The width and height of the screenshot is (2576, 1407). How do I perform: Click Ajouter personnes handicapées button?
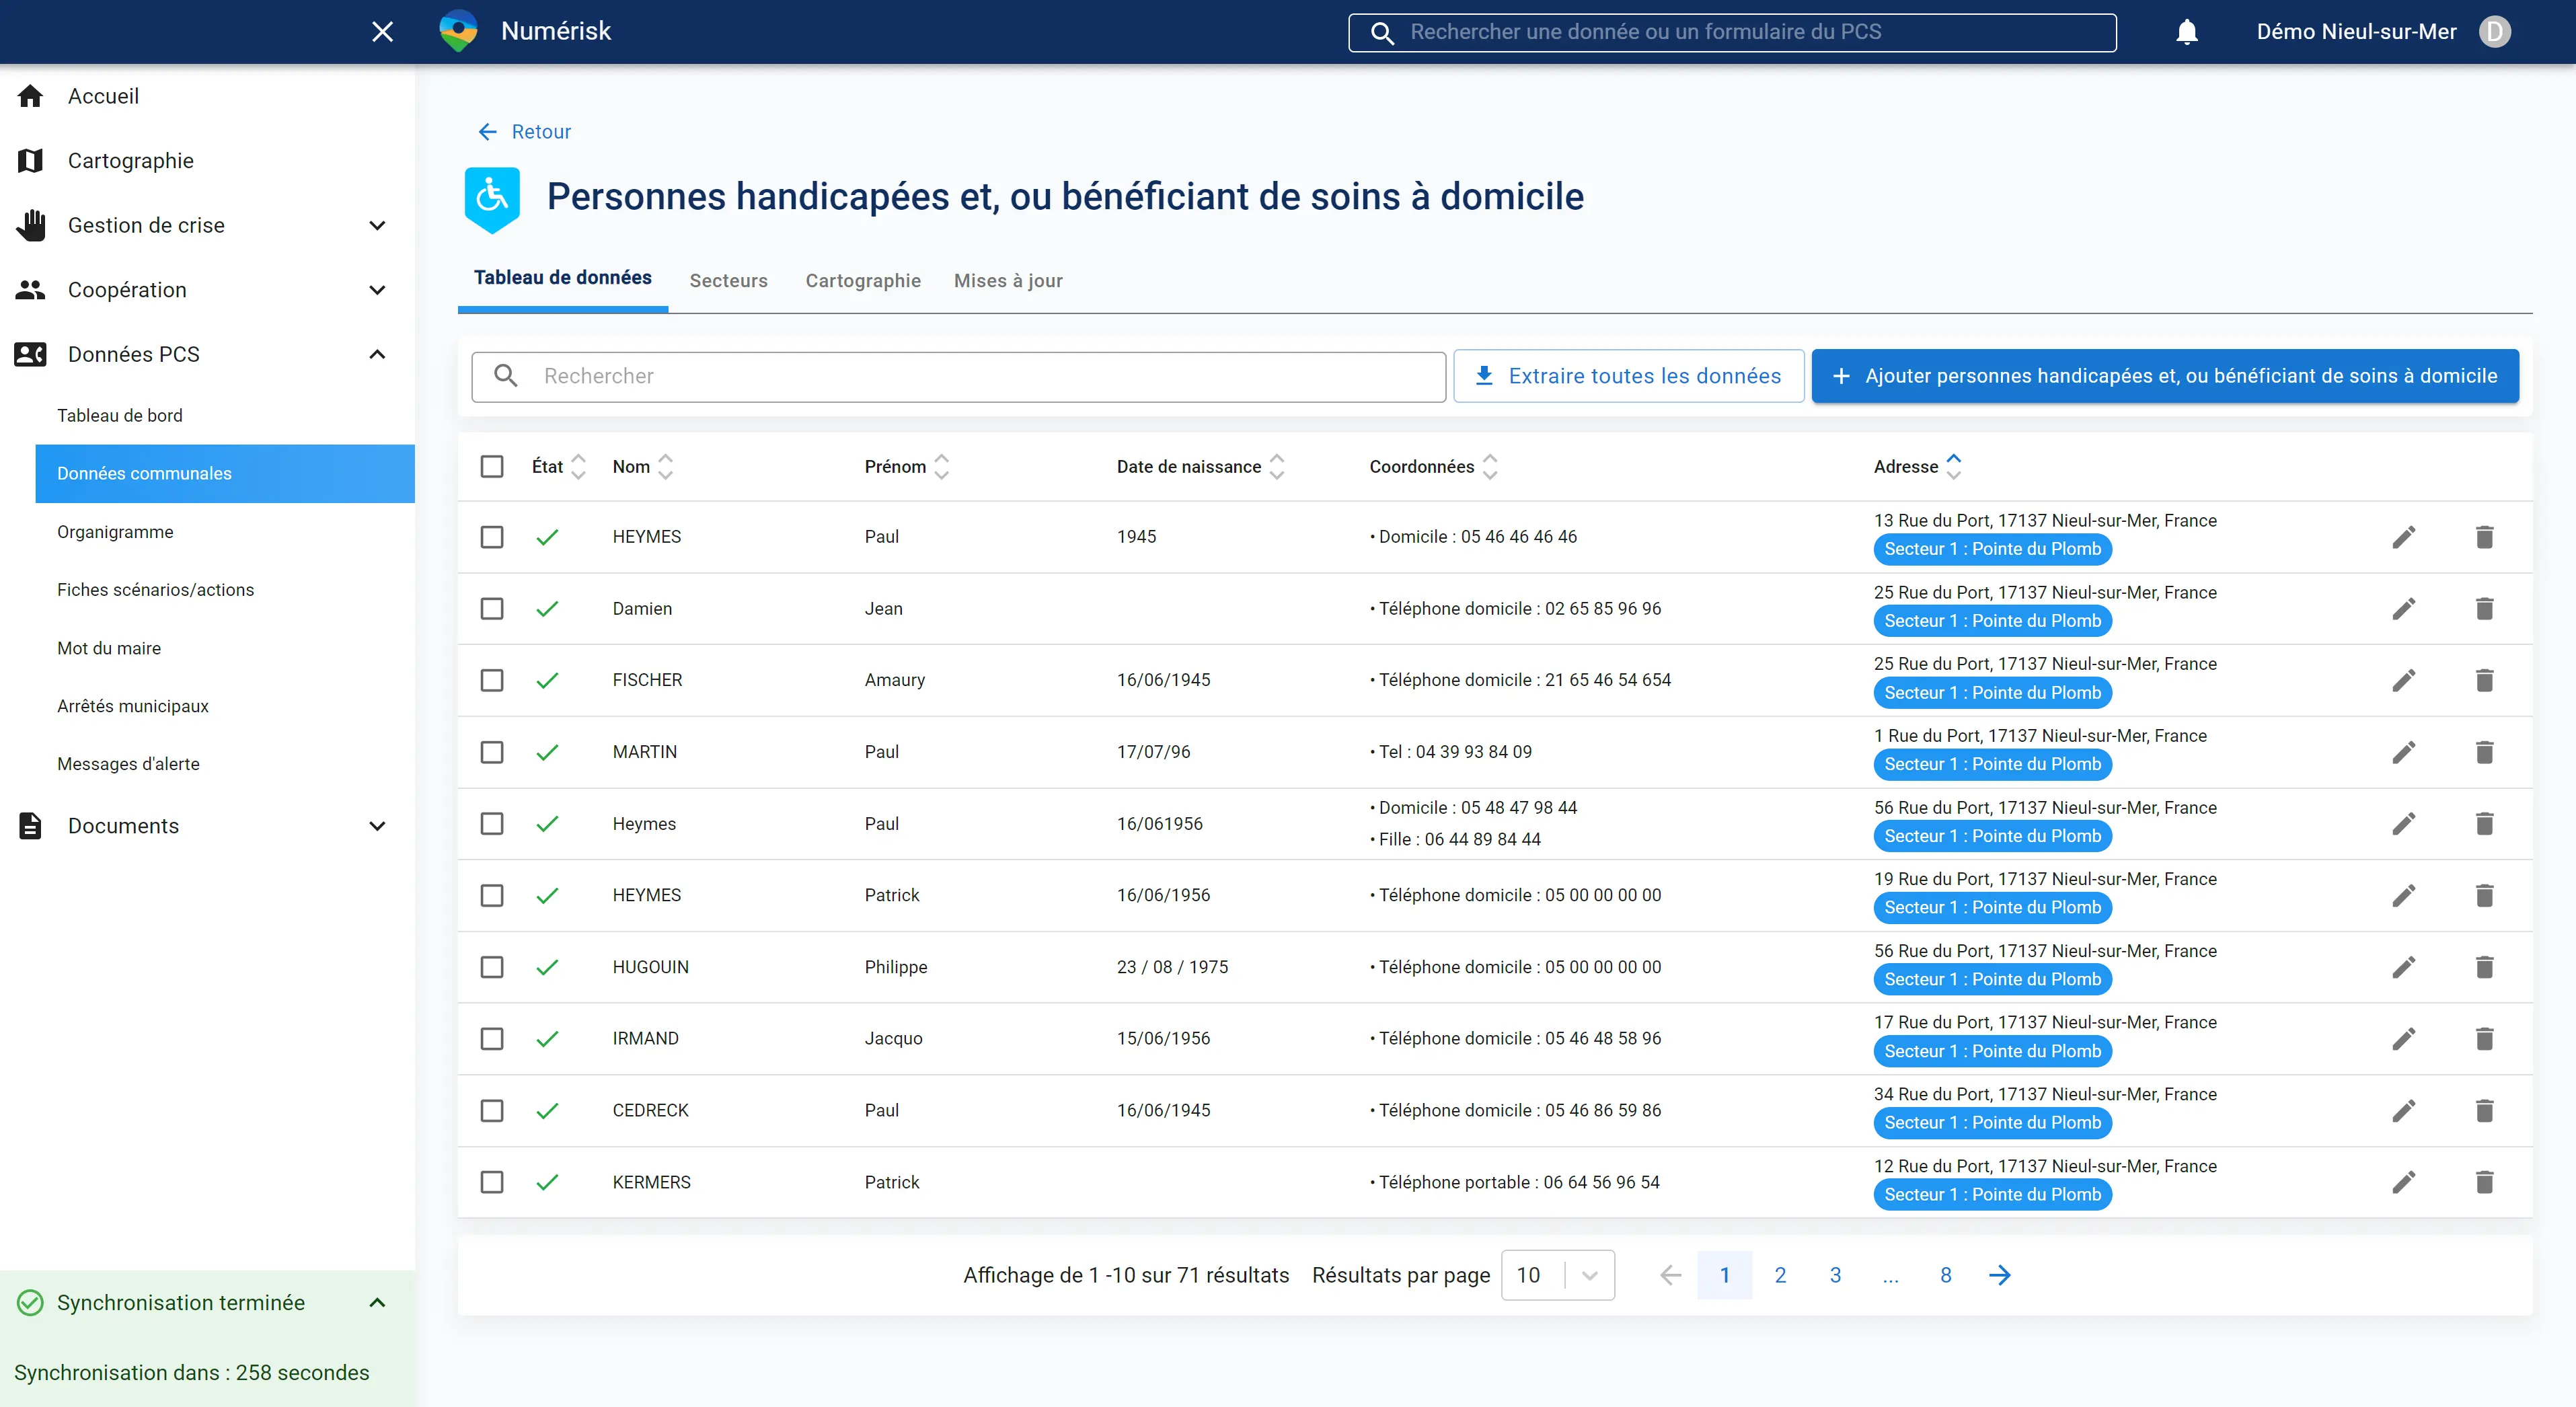point(2165,376)
